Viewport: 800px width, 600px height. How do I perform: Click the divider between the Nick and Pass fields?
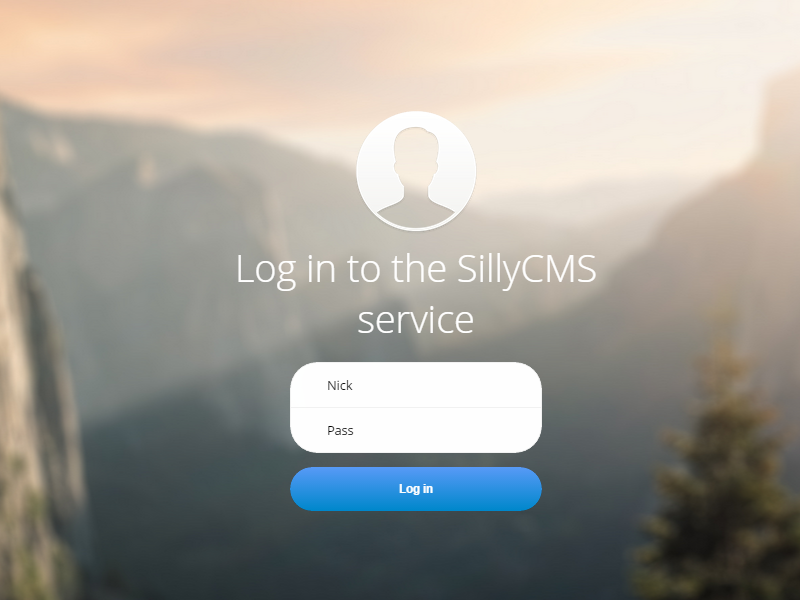[416, 408]
